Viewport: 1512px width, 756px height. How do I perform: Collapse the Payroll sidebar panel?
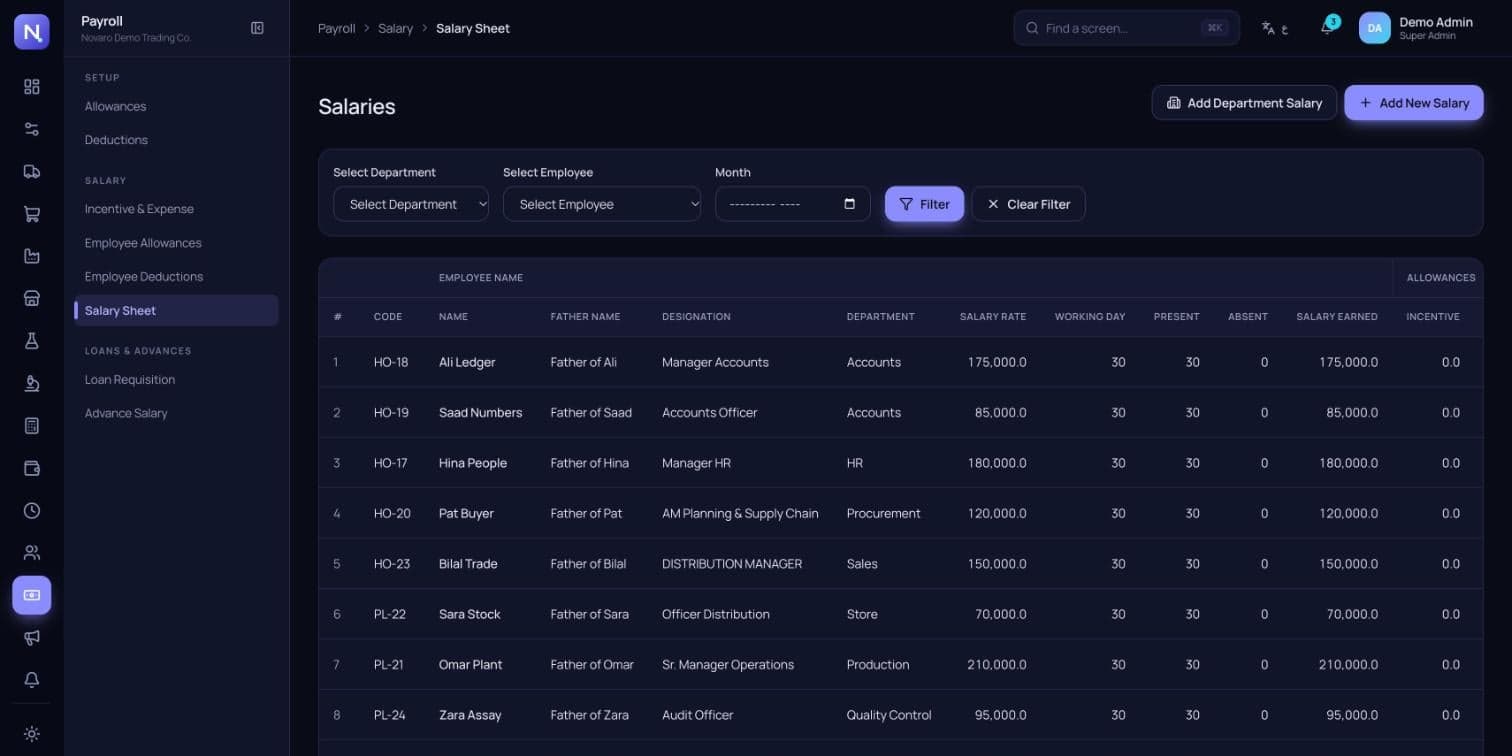(257, 28)
